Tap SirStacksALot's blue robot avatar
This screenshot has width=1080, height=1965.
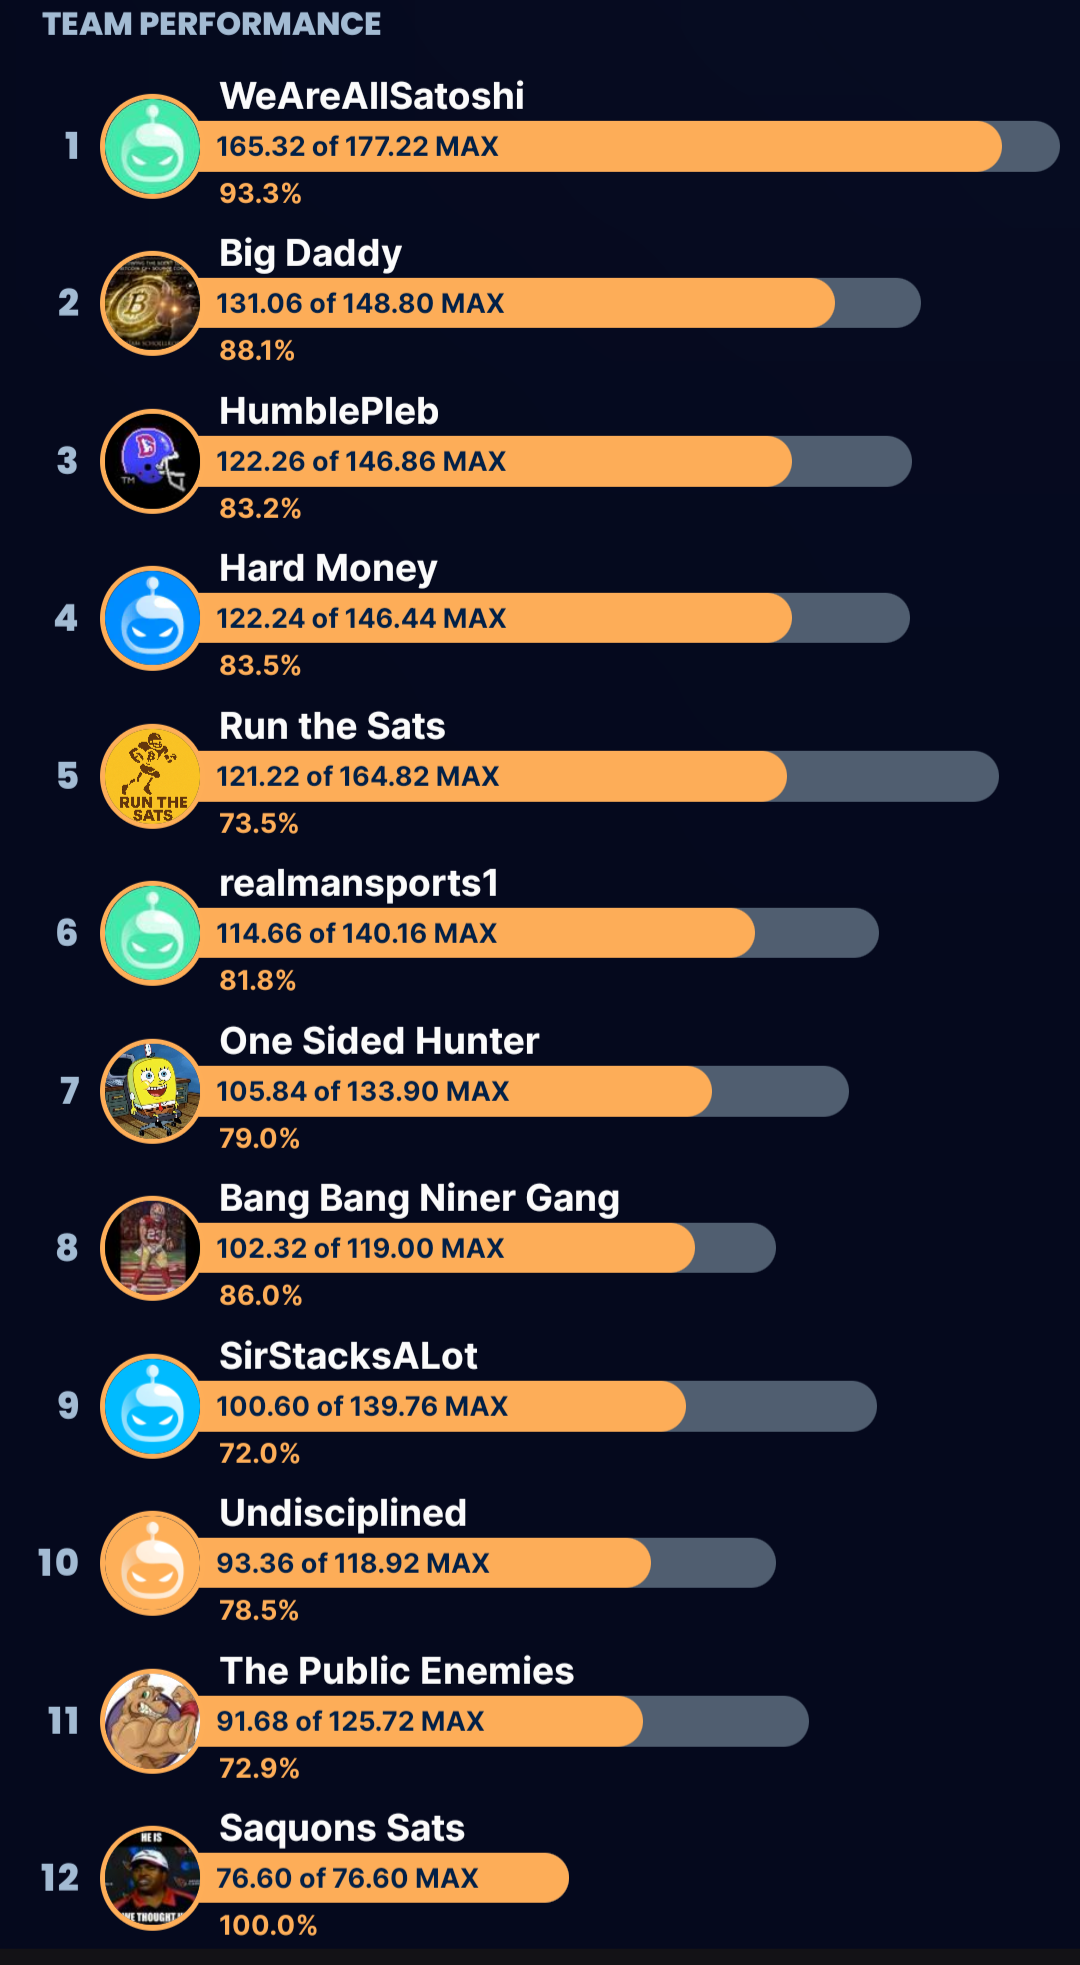(152, 1406)
